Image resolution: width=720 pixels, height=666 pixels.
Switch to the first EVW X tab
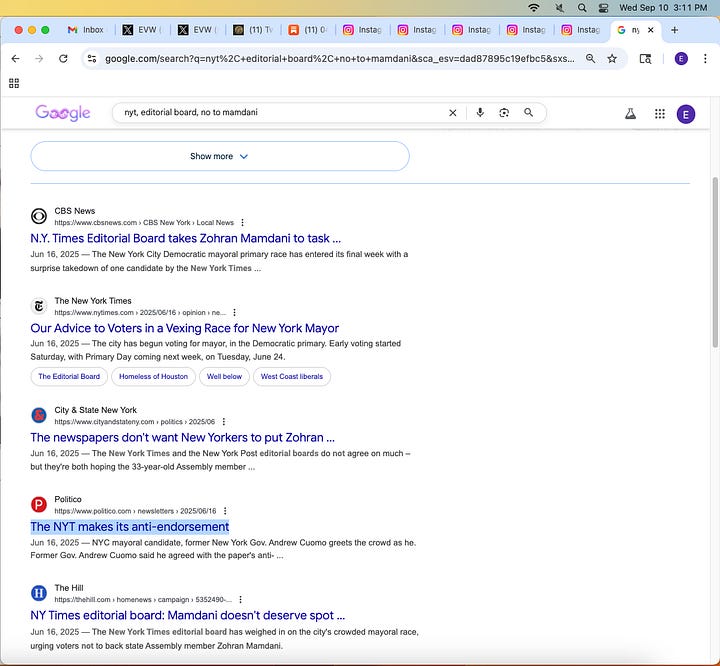coord(142,30)
